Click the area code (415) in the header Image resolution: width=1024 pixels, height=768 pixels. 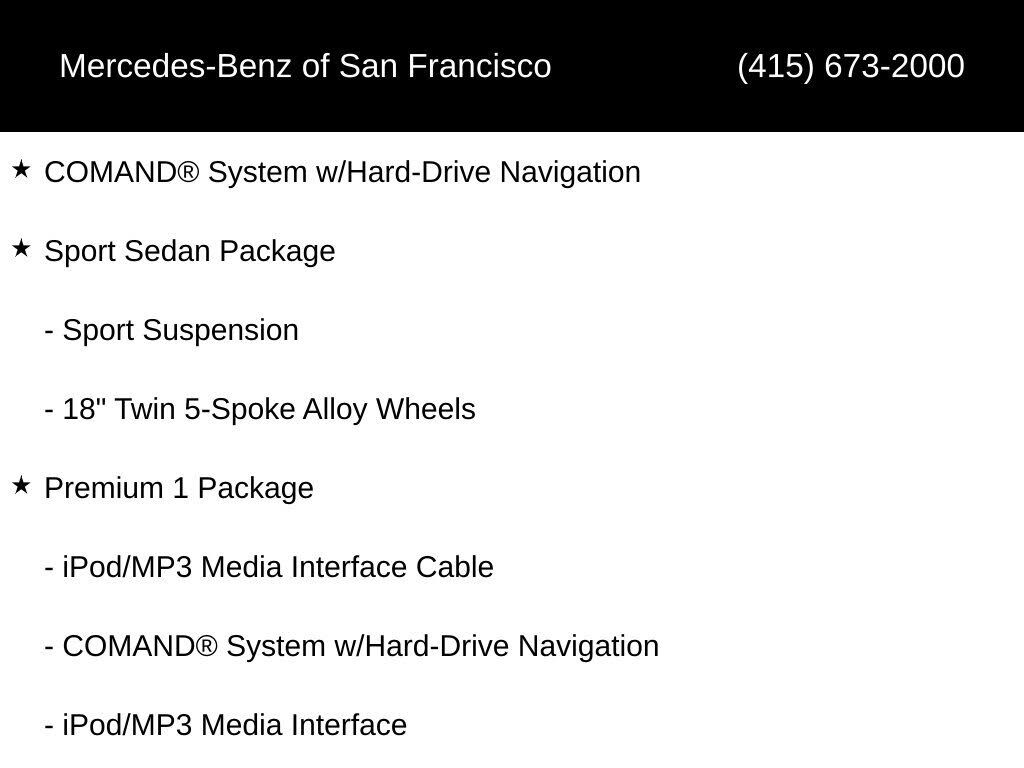coord(776,66)
